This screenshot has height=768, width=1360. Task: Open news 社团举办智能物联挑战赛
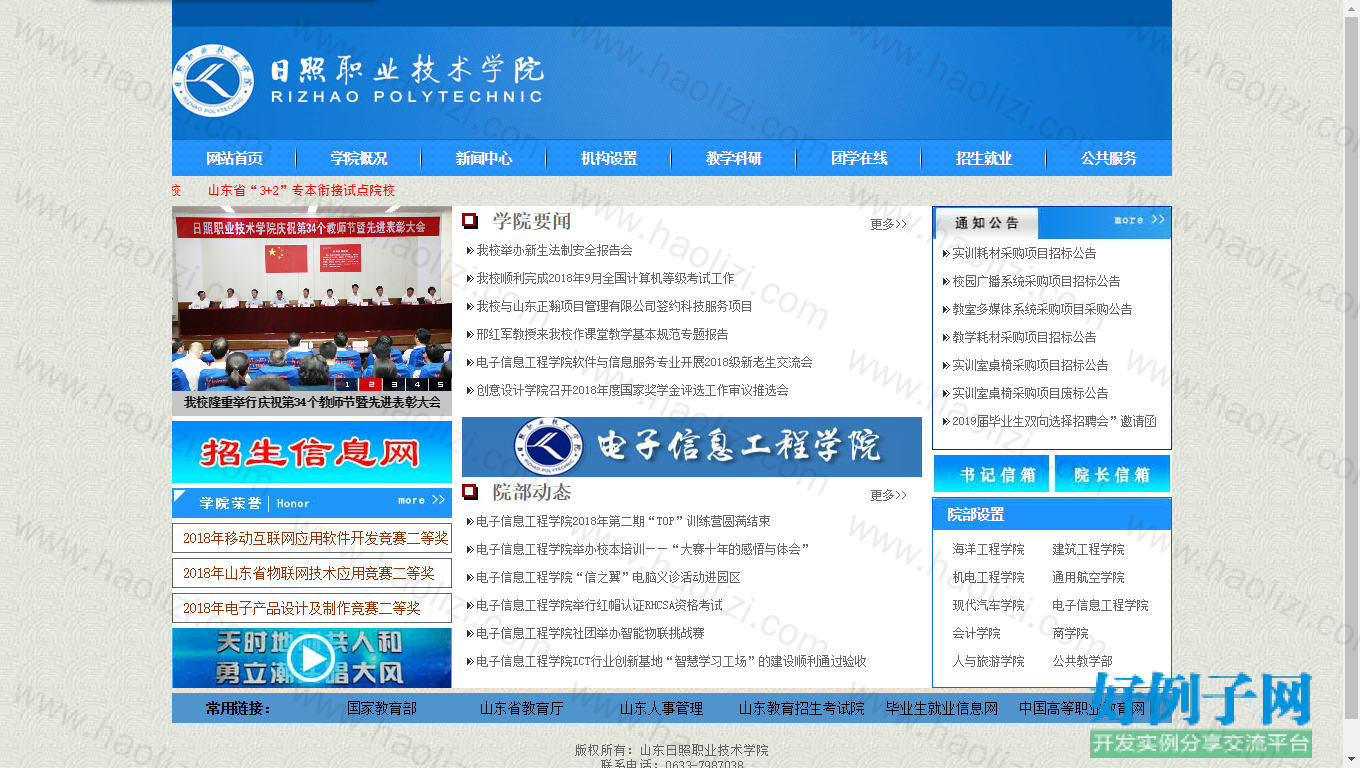590,633
